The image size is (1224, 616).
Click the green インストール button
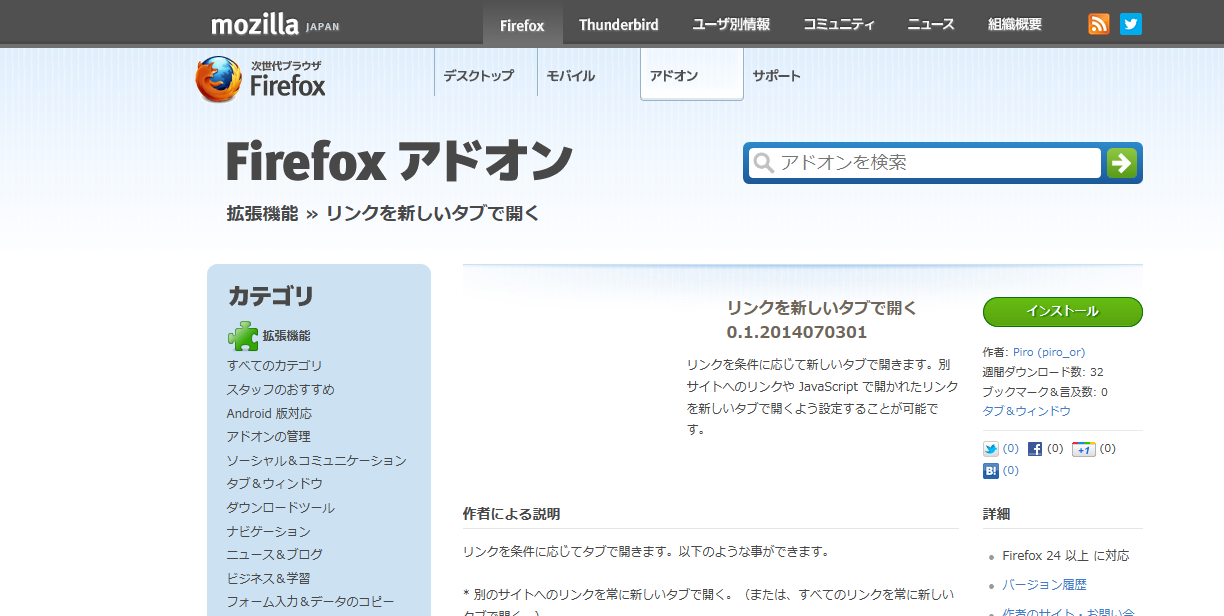(1062, 311)
